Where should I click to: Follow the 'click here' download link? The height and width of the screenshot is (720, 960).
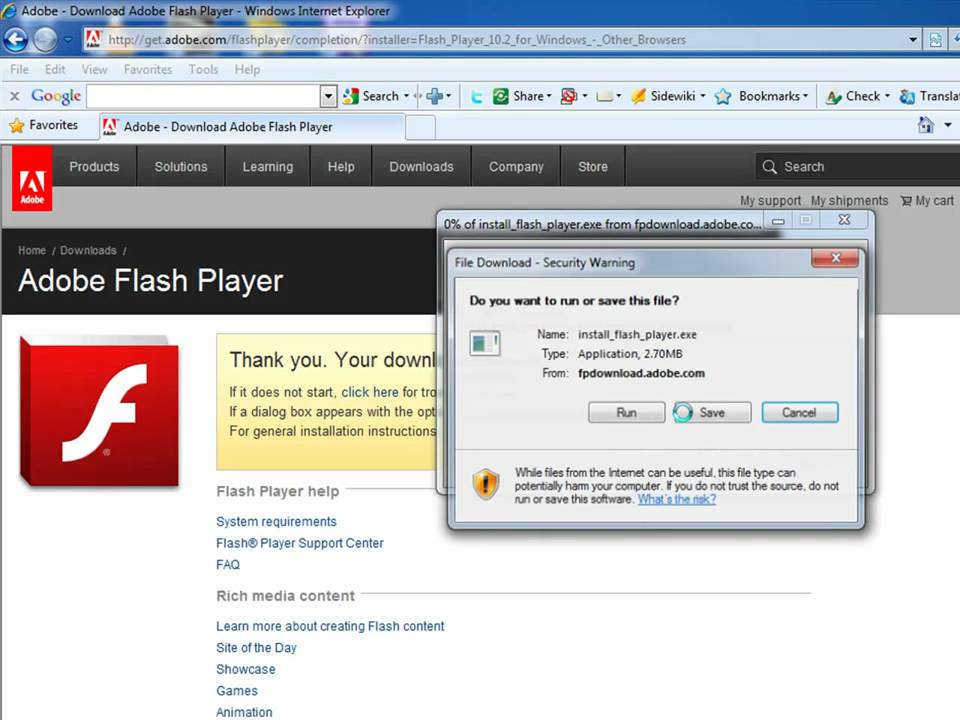coord(370,392)
